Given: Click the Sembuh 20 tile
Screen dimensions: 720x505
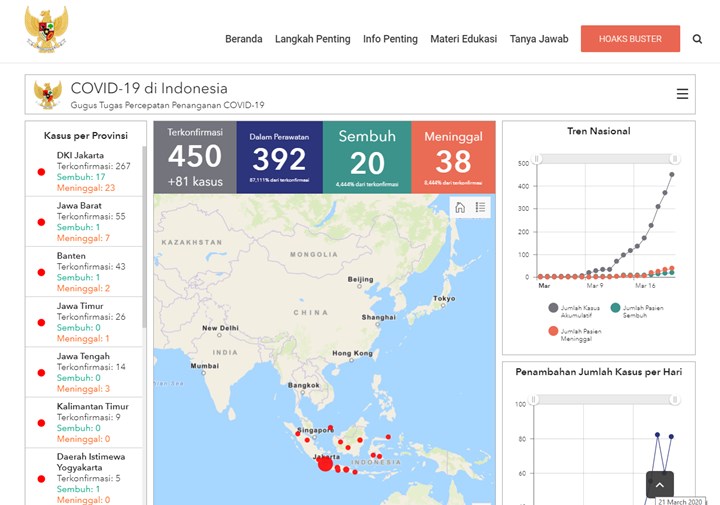Looking at the screenshot, I should 367,157.
